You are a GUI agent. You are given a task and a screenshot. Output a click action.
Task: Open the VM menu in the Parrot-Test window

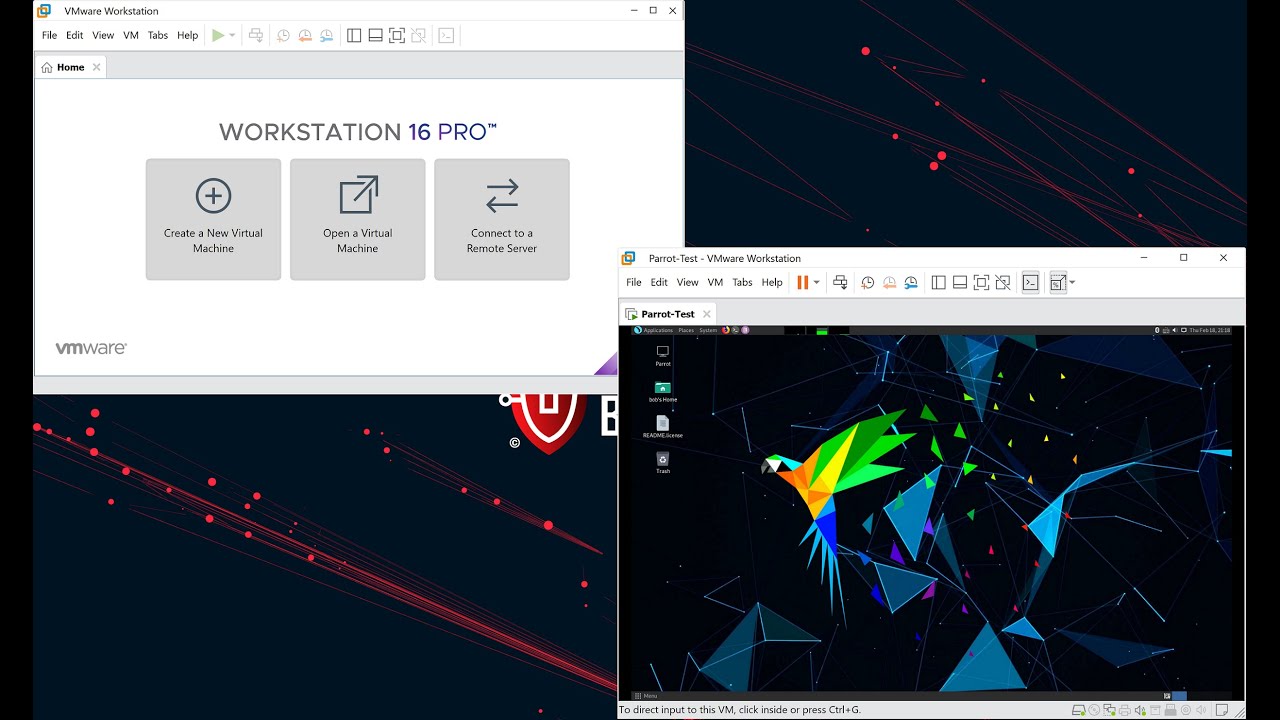(715, 283)
